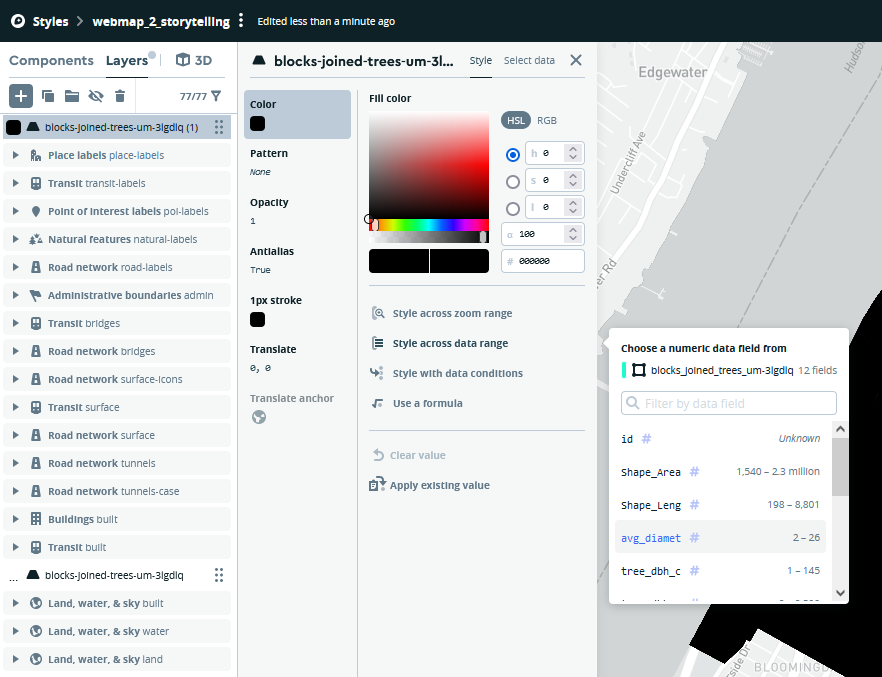Delete the layer with the trash icon
Screen dimensions: 882x677
[x=120, y=96]
